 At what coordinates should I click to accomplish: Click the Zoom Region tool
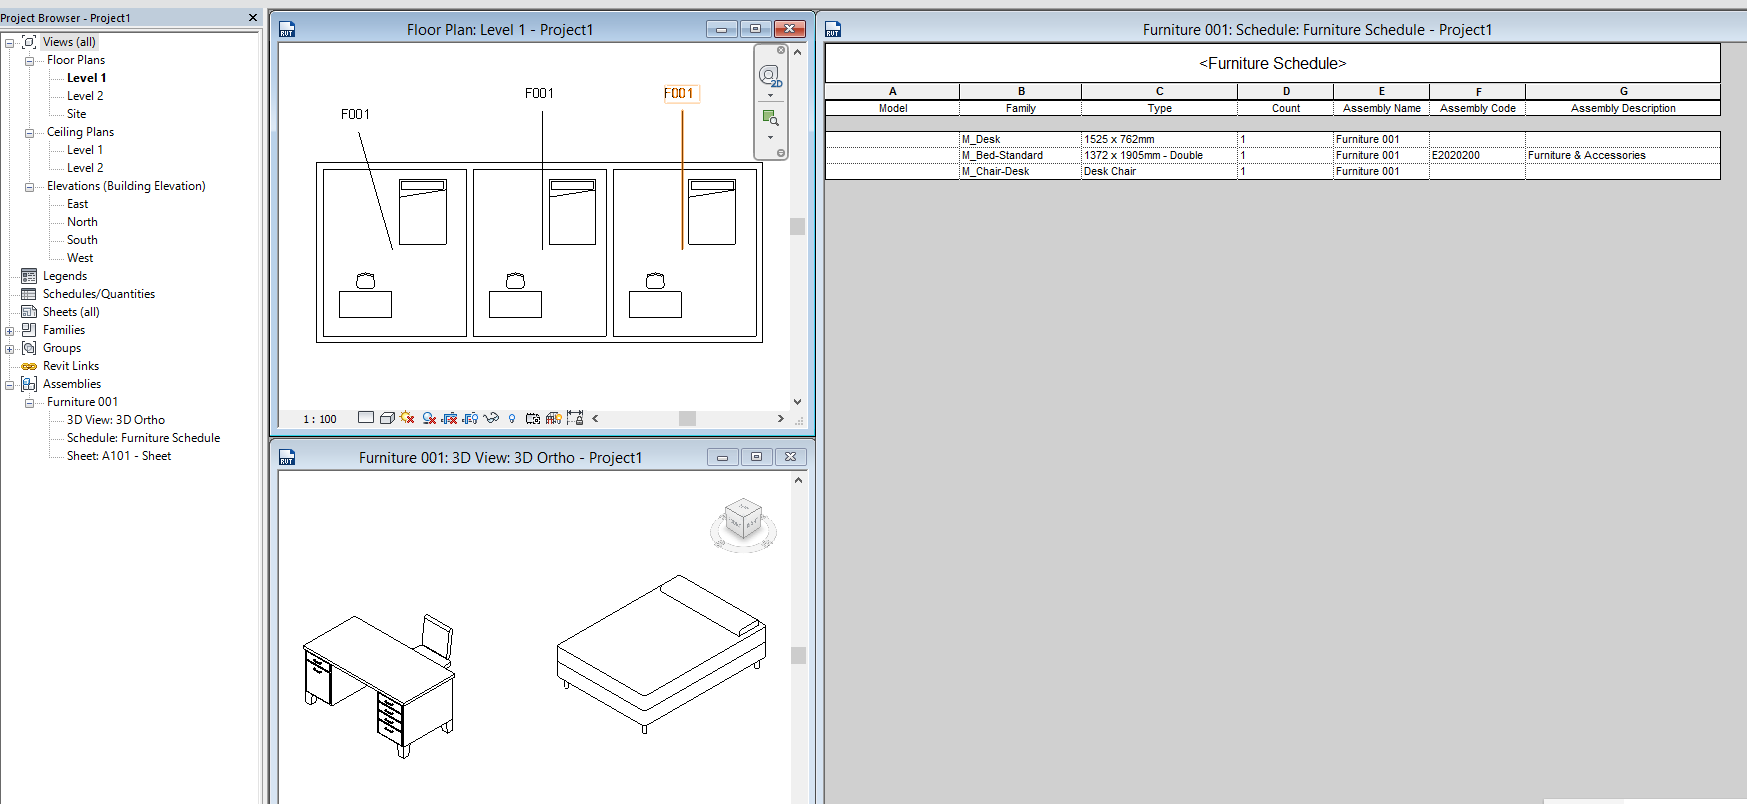770,118
